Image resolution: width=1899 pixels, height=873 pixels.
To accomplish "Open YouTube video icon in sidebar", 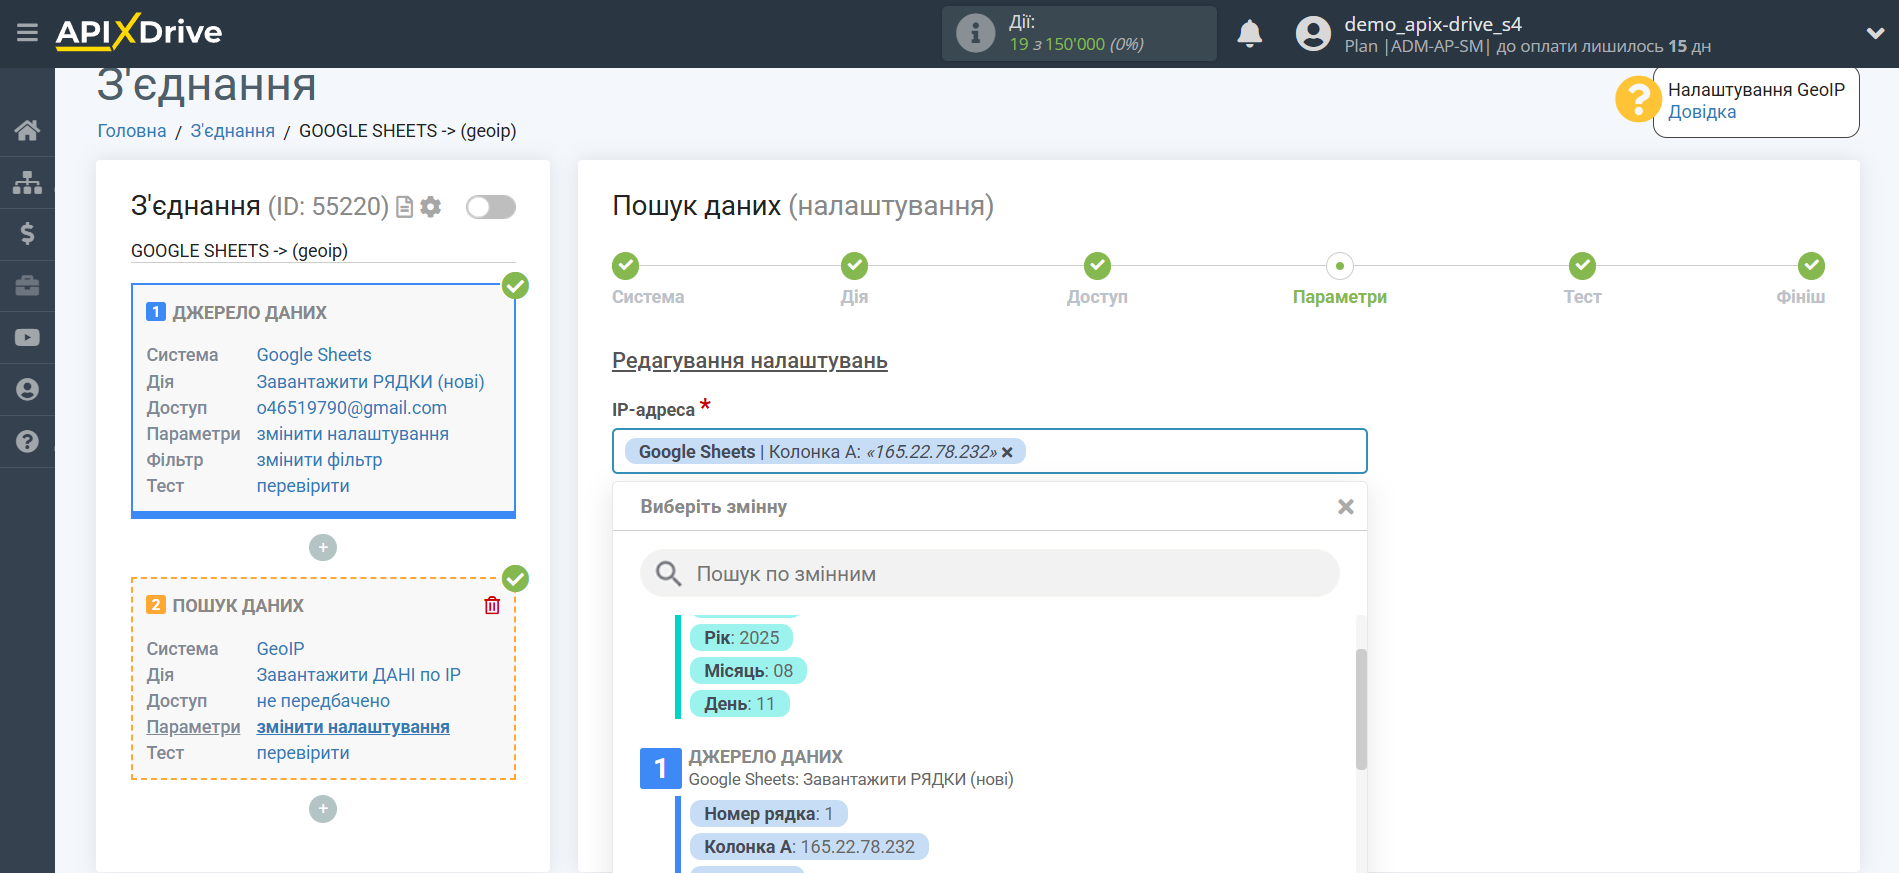I will 27,338.
